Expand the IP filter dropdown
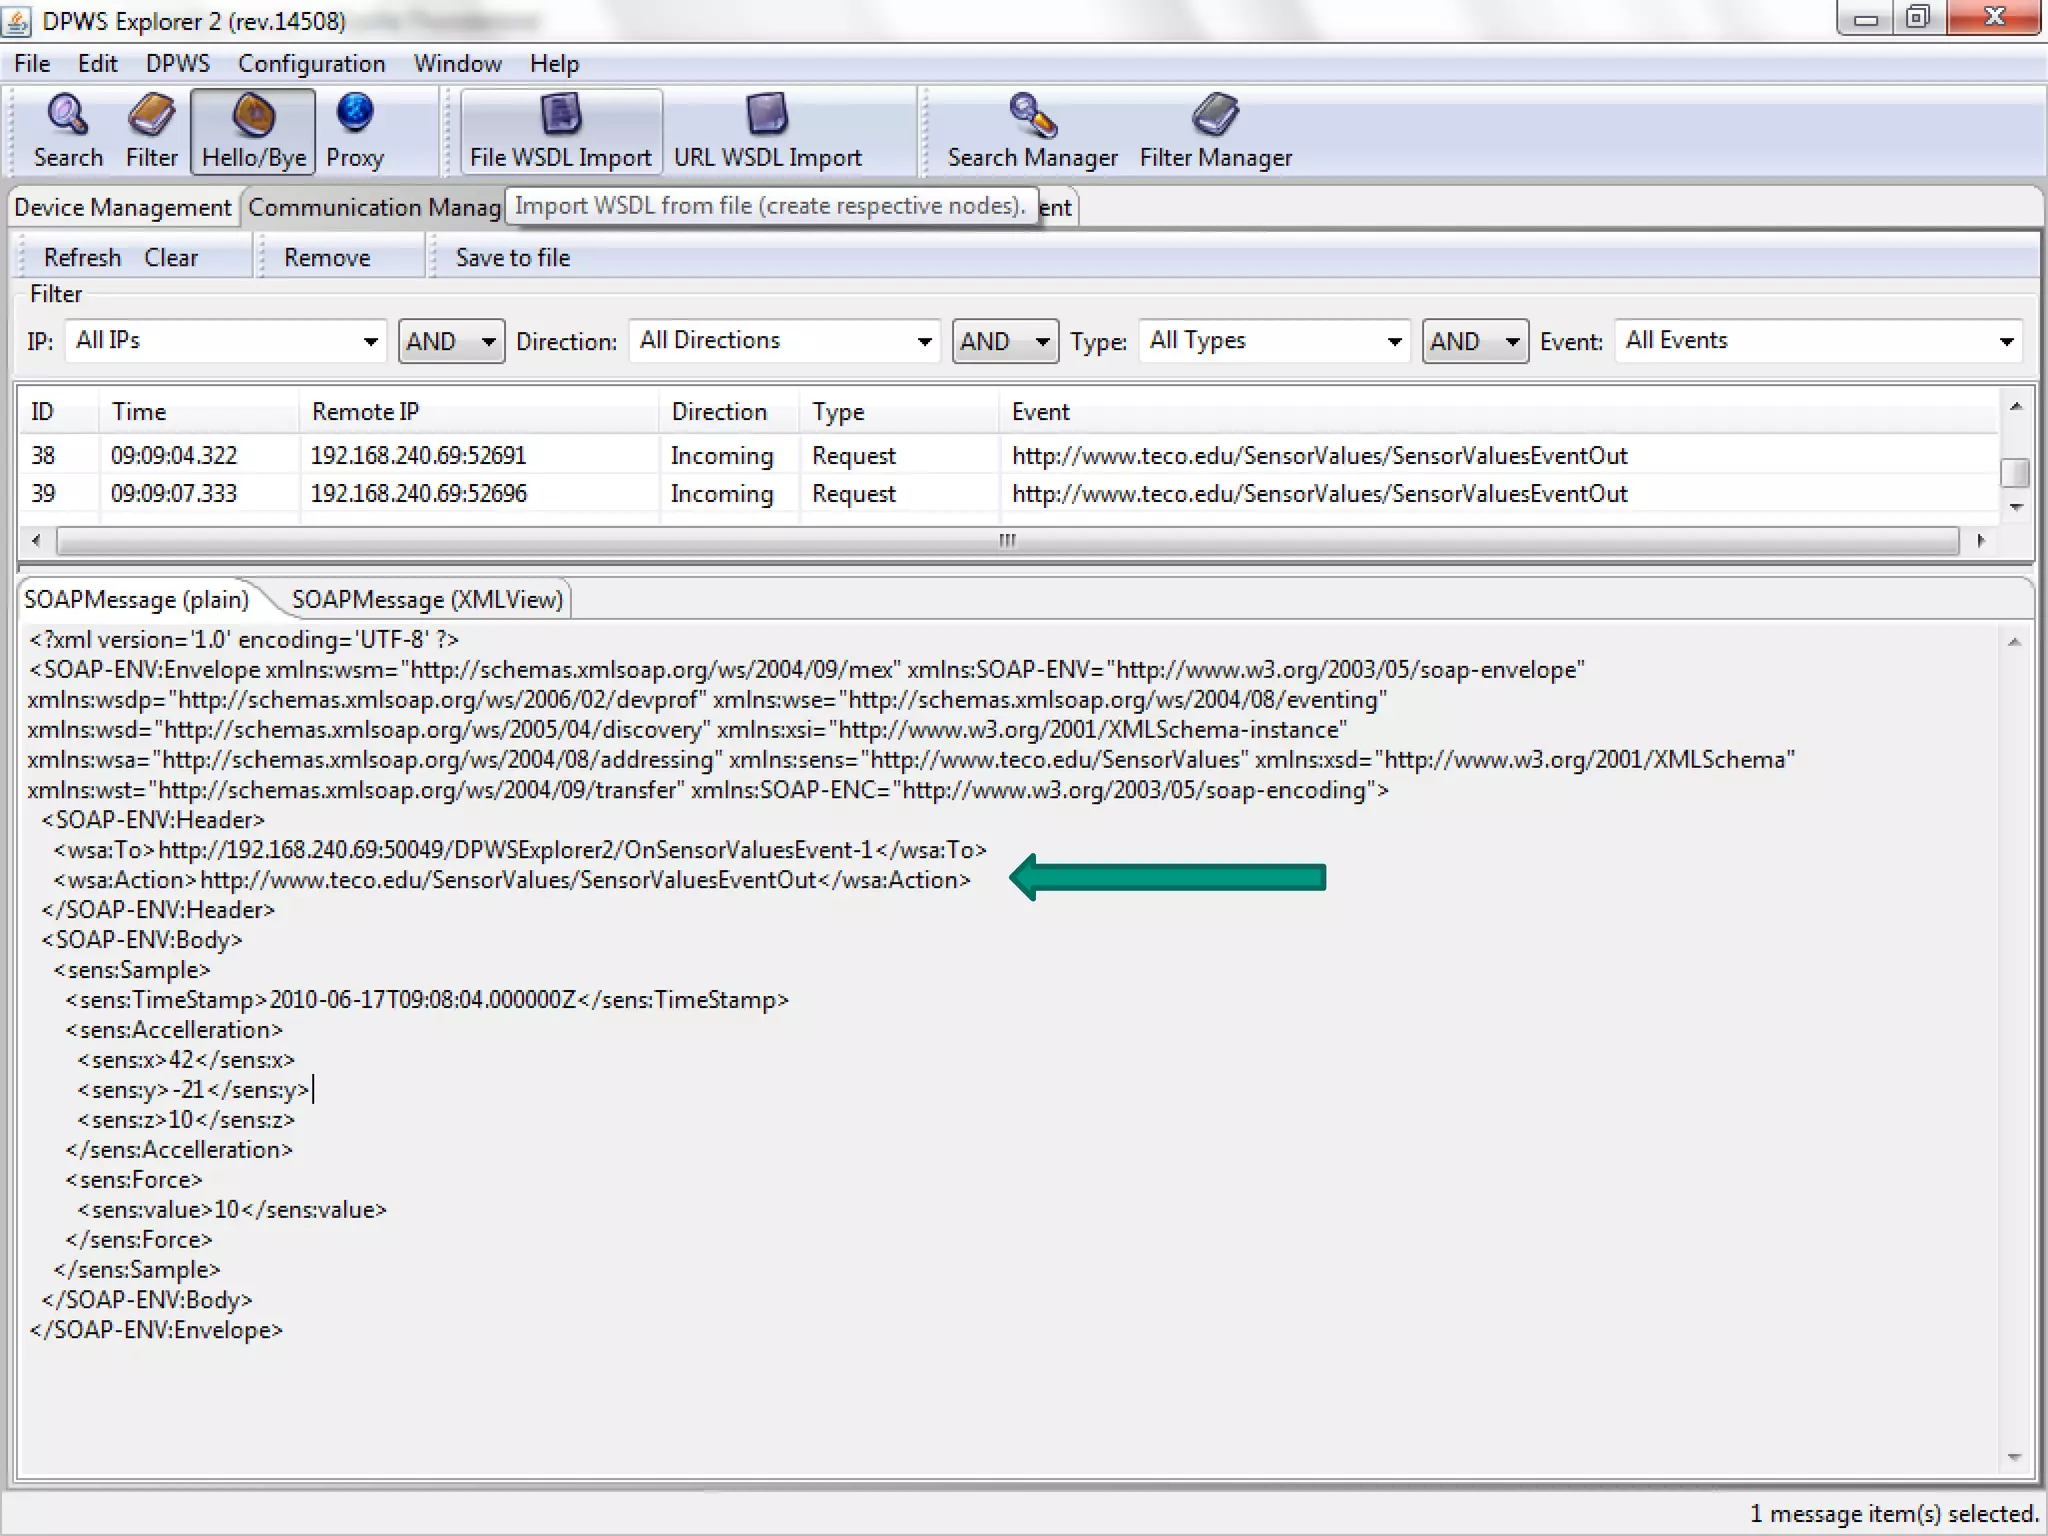2048x1536 pixels. coord(370,342)
